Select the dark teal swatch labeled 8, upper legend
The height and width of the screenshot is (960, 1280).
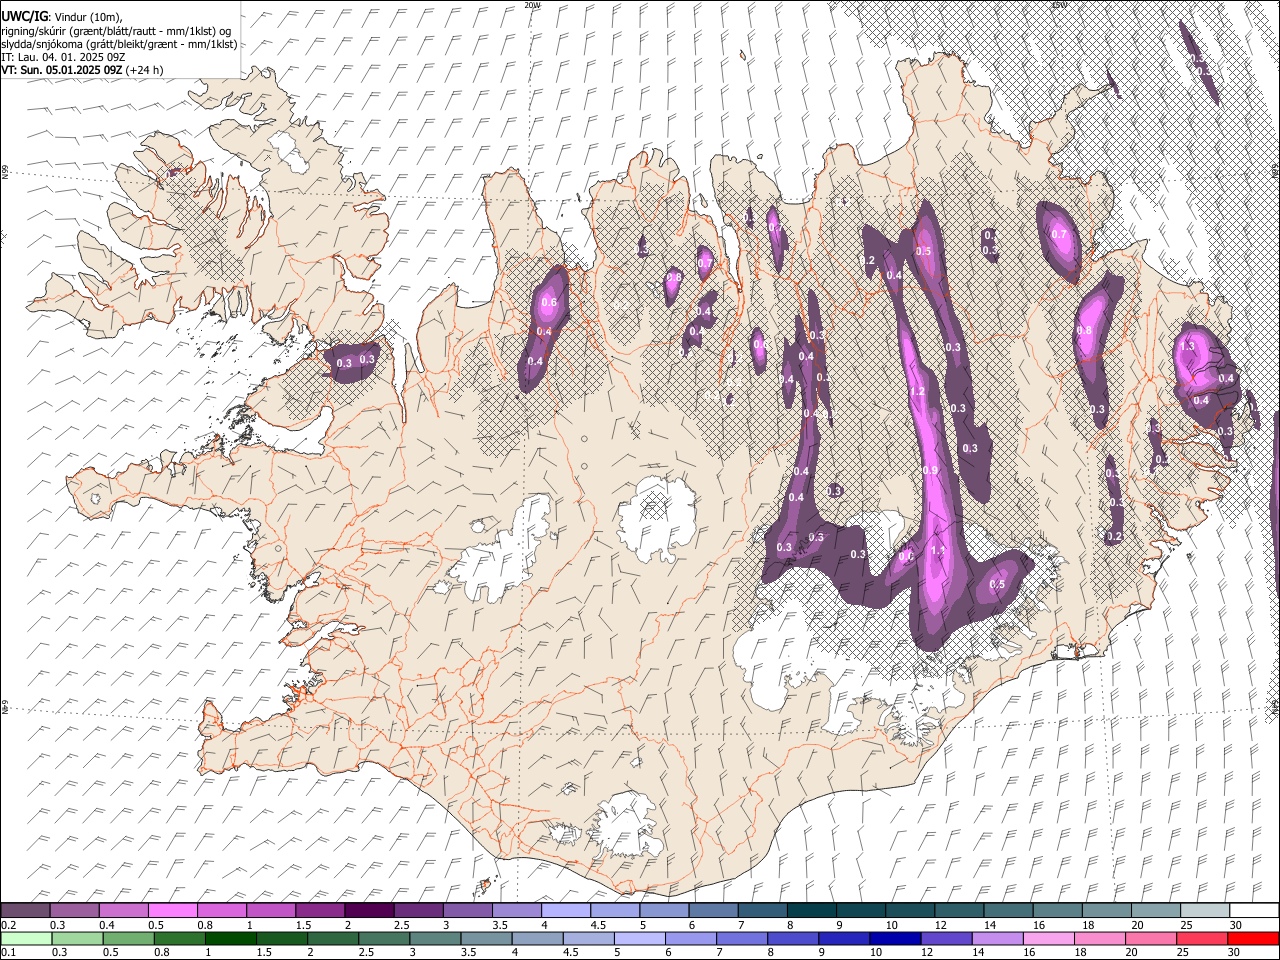coord(811,911)
